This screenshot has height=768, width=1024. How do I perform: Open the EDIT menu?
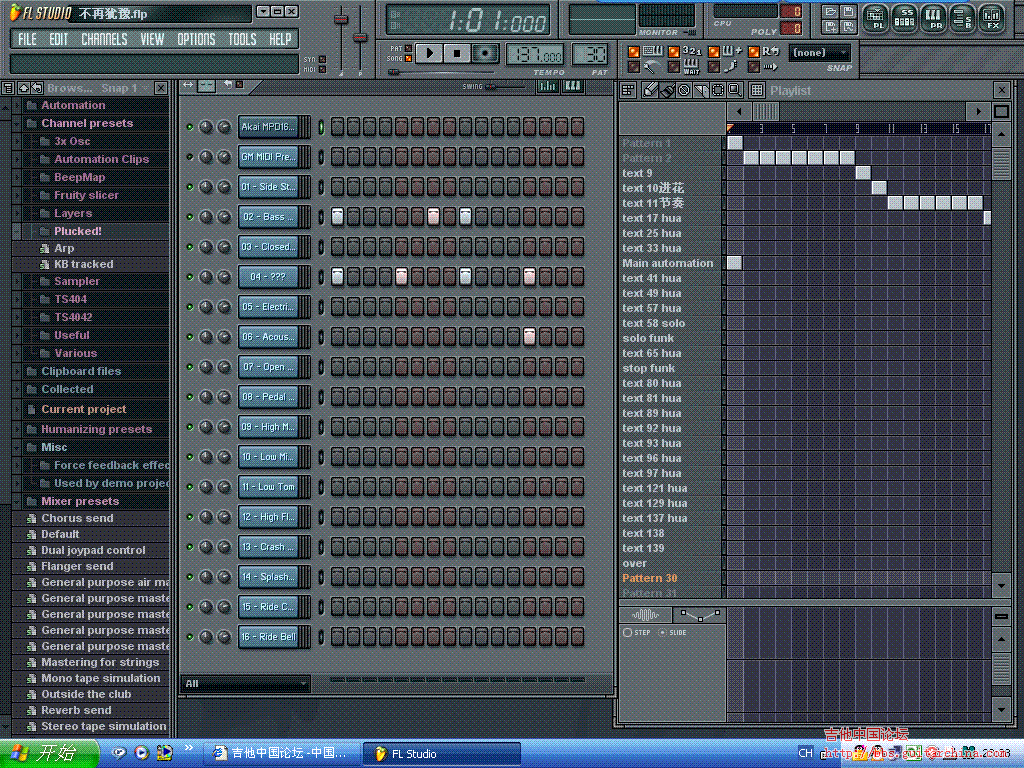tap(58, 39)
